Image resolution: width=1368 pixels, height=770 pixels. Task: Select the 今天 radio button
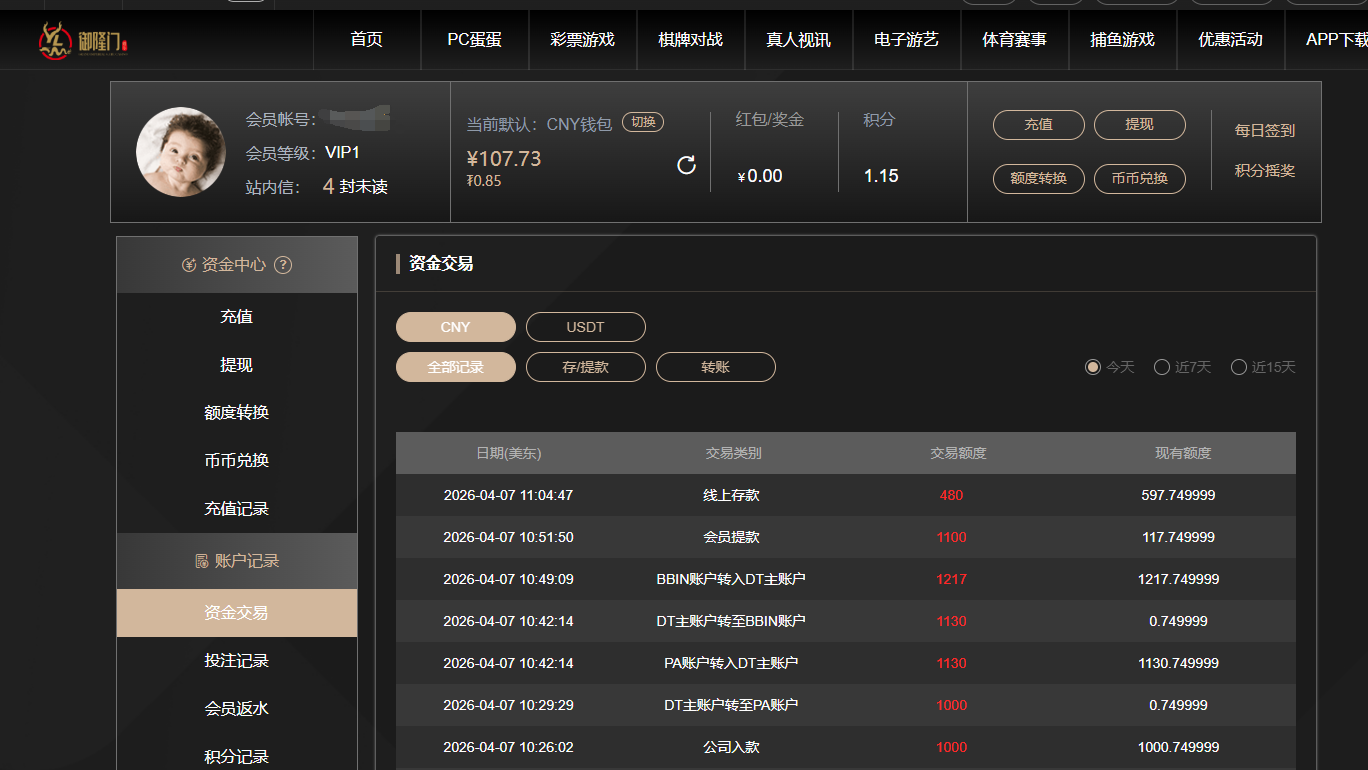click(1092, 367)
